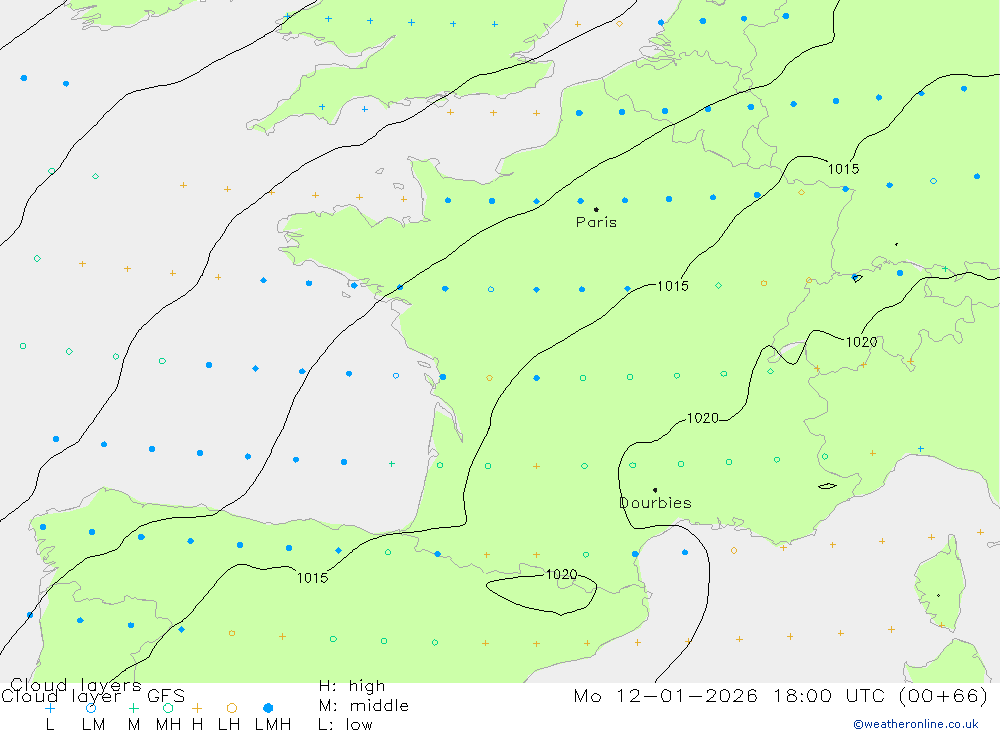This screenshot has height=733, width=1000.
Task: Click the black city dot above the Dourbies label
Action: (x=655, y=490)
